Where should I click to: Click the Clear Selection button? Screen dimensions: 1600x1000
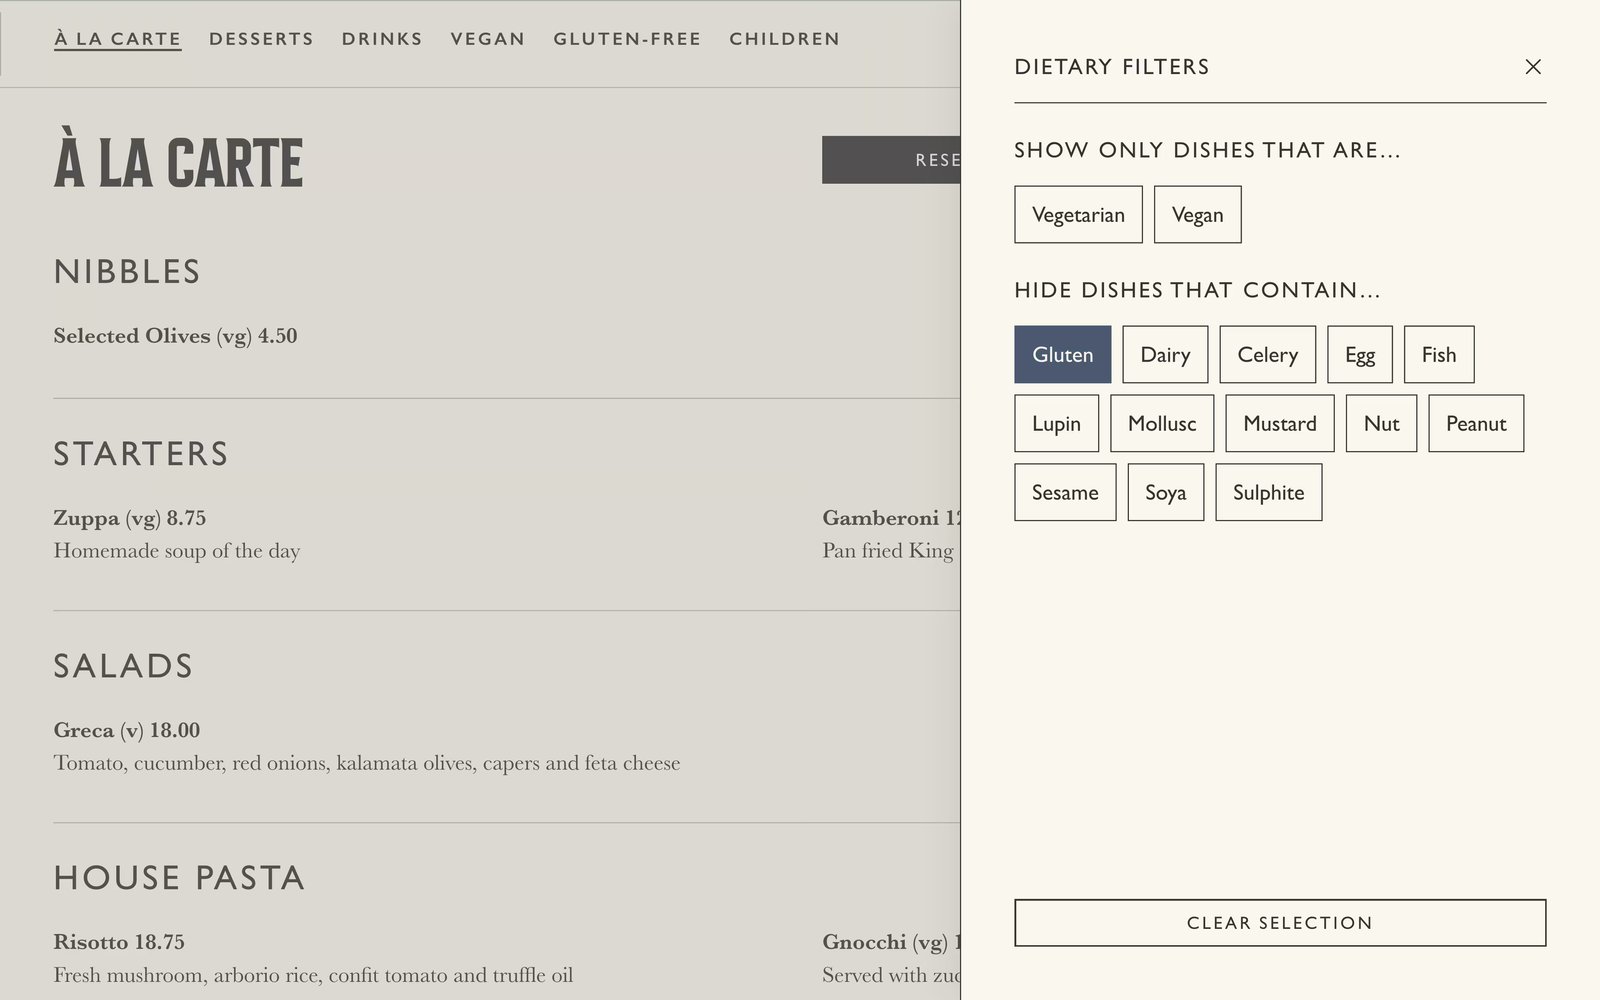point(1280,923)
